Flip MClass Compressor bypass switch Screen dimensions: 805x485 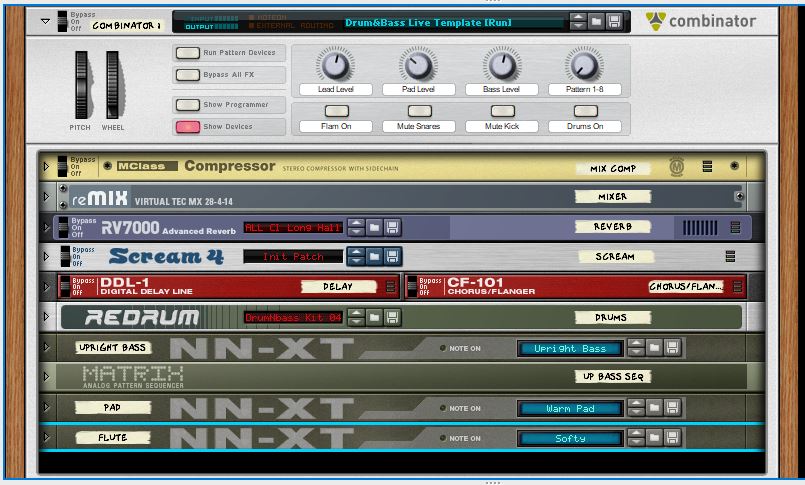(x=62, y=166)
